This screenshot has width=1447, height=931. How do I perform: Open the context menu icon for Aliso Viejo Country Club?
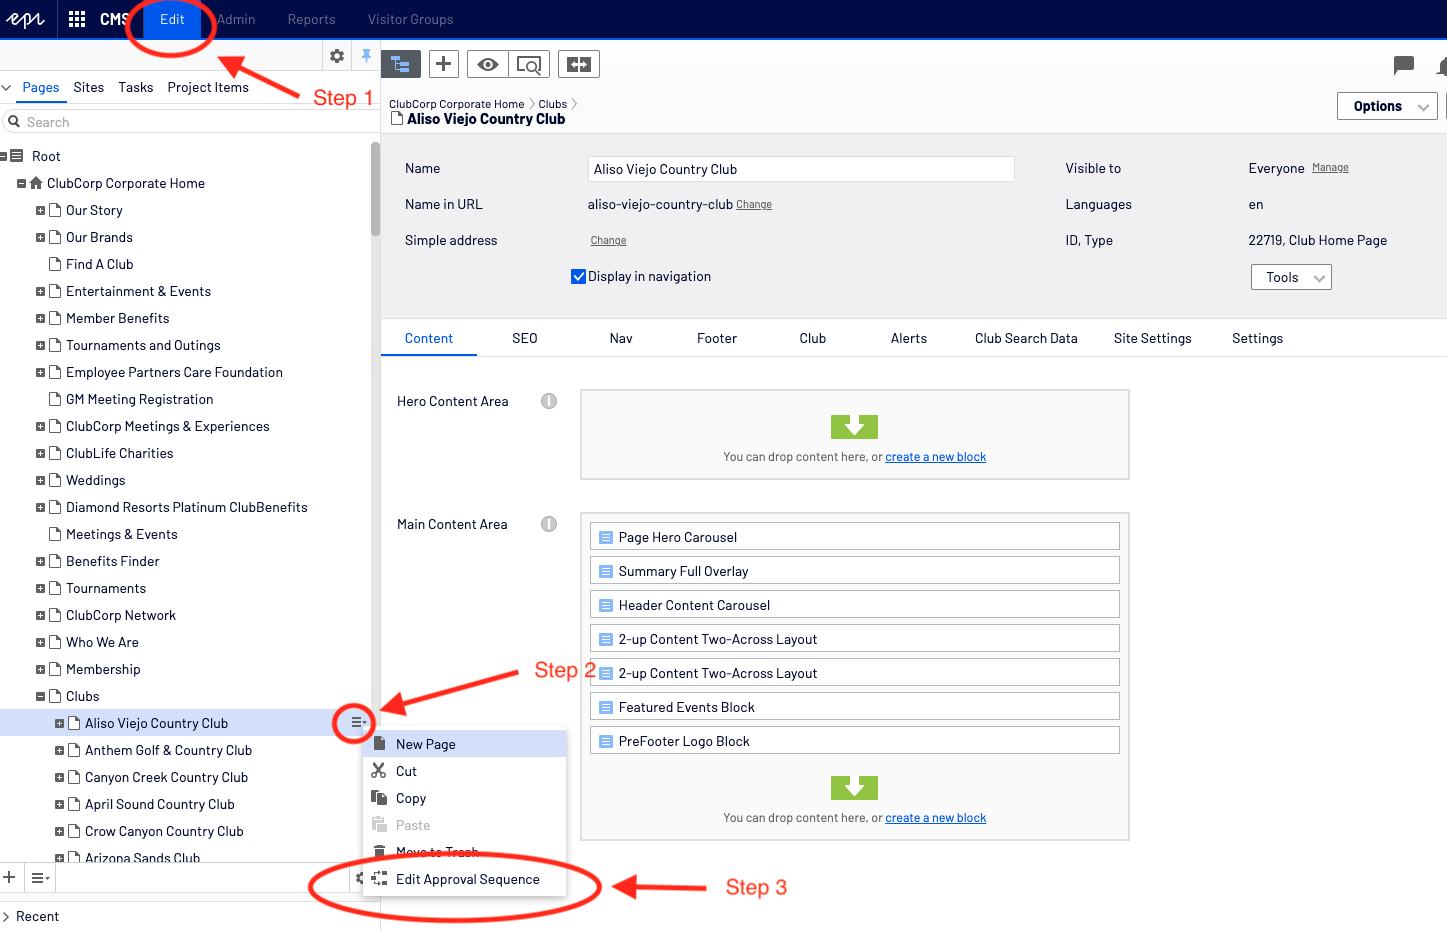click(358, 722)
